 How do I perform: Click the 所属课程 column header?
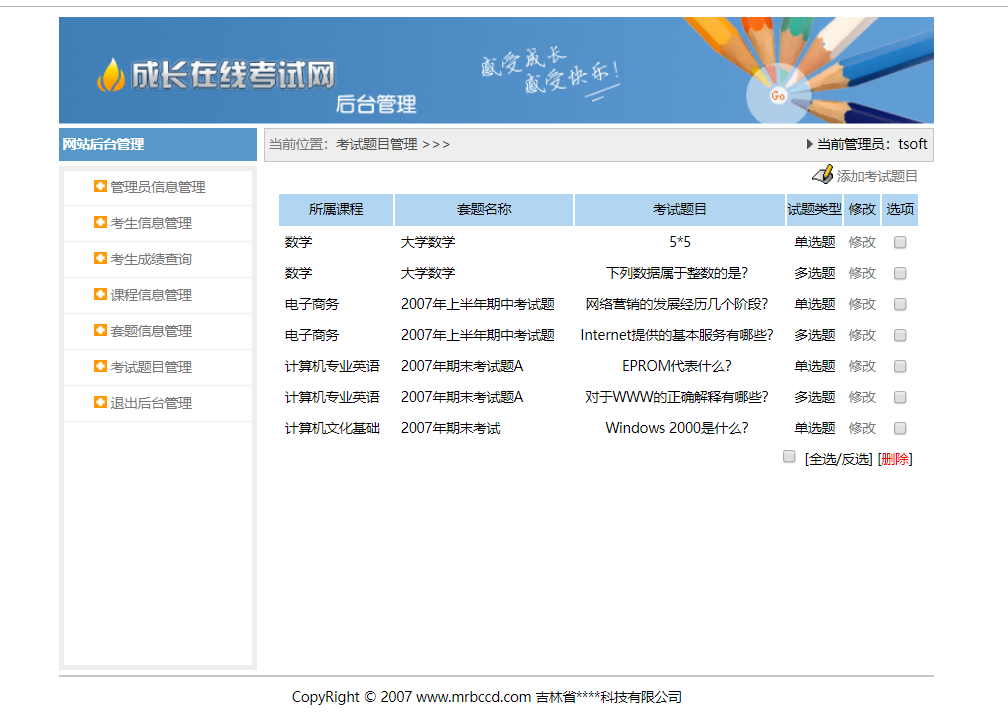tap(336, 210)
